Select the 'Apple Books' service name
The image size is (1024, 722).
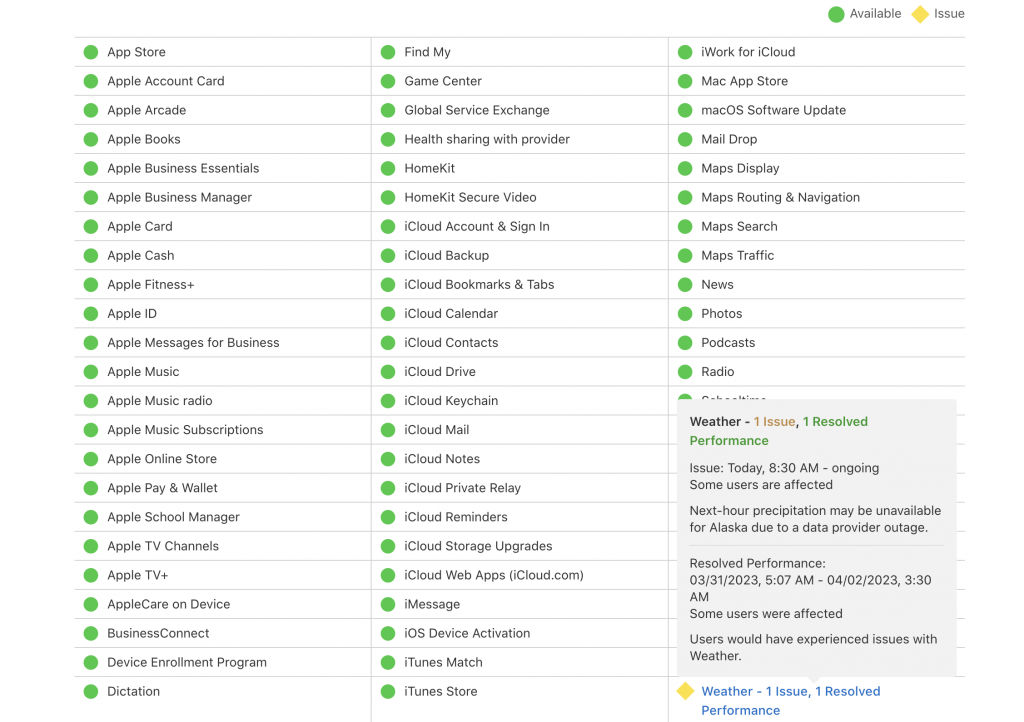[144, 139]
